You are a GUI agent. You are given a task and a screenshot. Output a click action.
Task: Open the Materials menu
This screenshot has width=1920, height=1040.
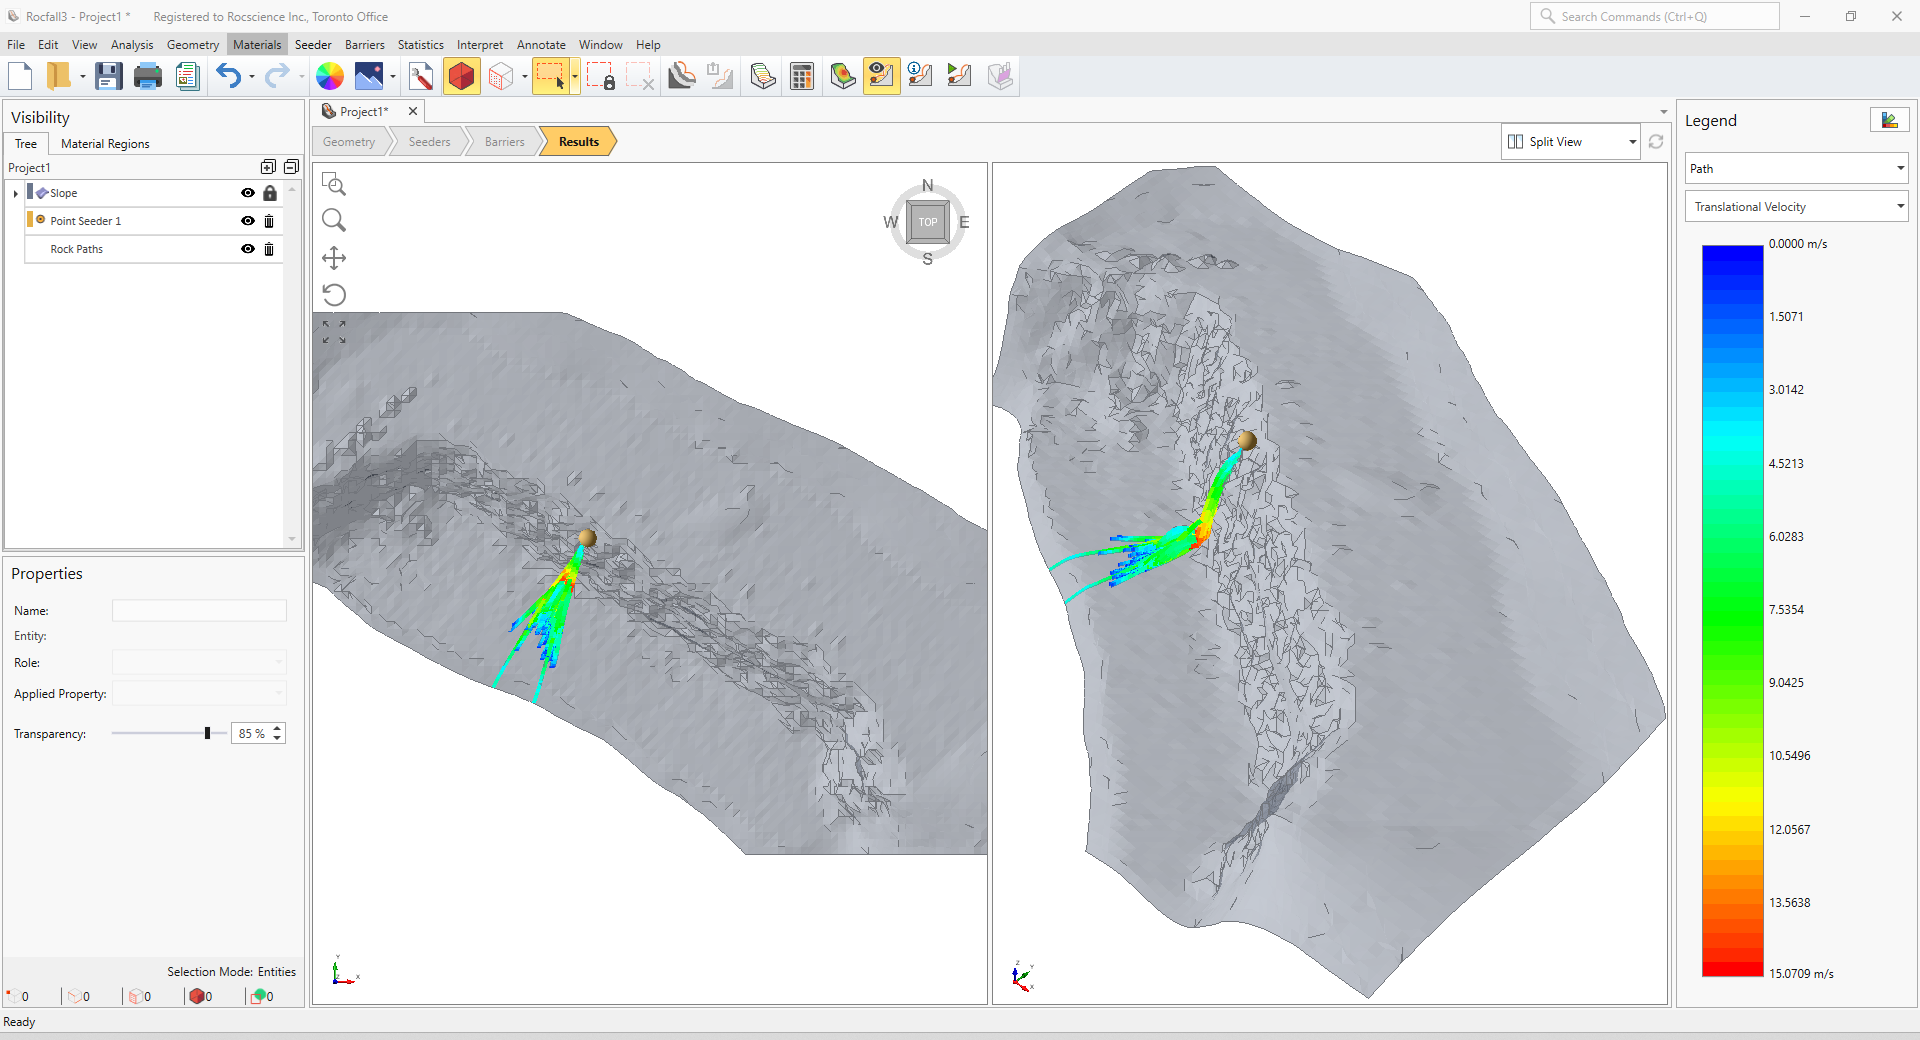tap(257, 44)
